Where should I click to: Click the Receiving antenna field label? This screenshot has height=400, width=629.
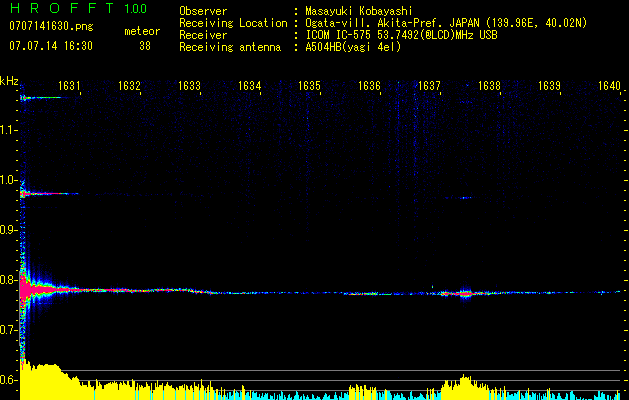230,47
